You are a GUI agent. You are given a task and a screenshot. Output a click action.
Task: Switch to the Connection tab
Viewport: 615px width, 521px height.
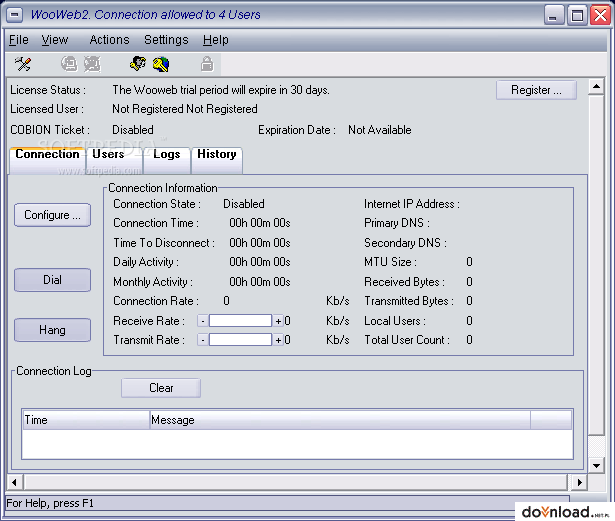click(47, 160)
